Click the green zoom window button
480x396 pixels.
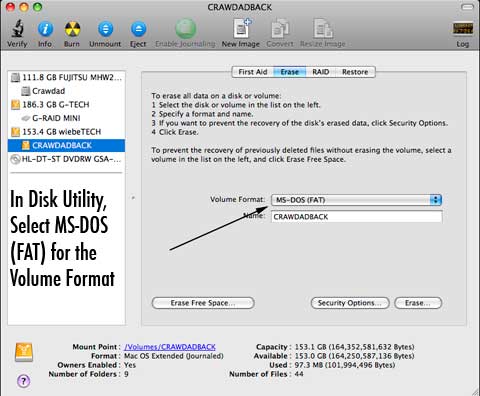point(37,7)
